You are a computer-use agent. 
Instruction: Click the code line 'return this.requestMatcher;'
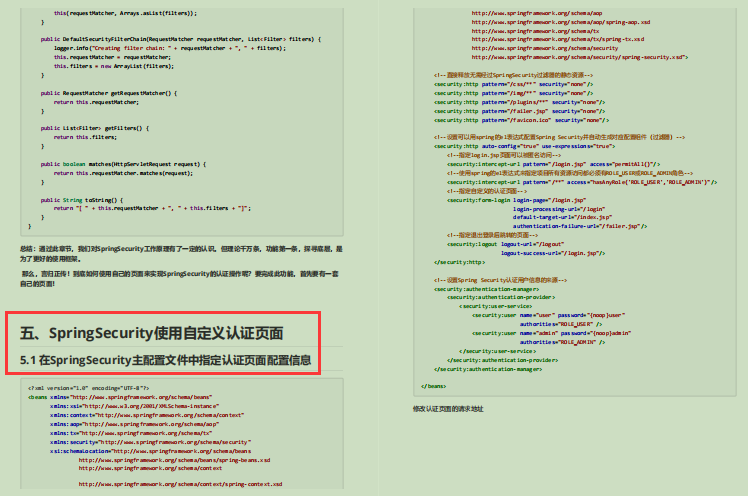click(96, 102)
